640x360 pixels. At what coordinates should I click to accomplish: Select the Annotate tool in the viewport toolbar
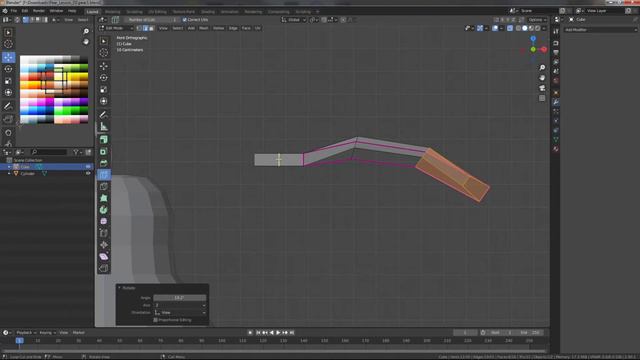(104, 115)
